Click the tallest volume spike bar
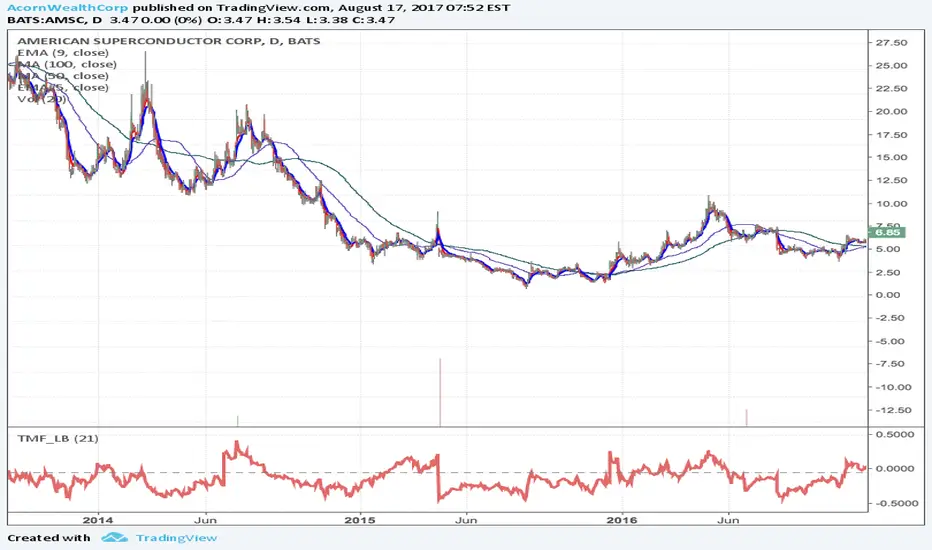Image resolution: width=932 pixels, height=550 pixels. [x=440, y=392]
